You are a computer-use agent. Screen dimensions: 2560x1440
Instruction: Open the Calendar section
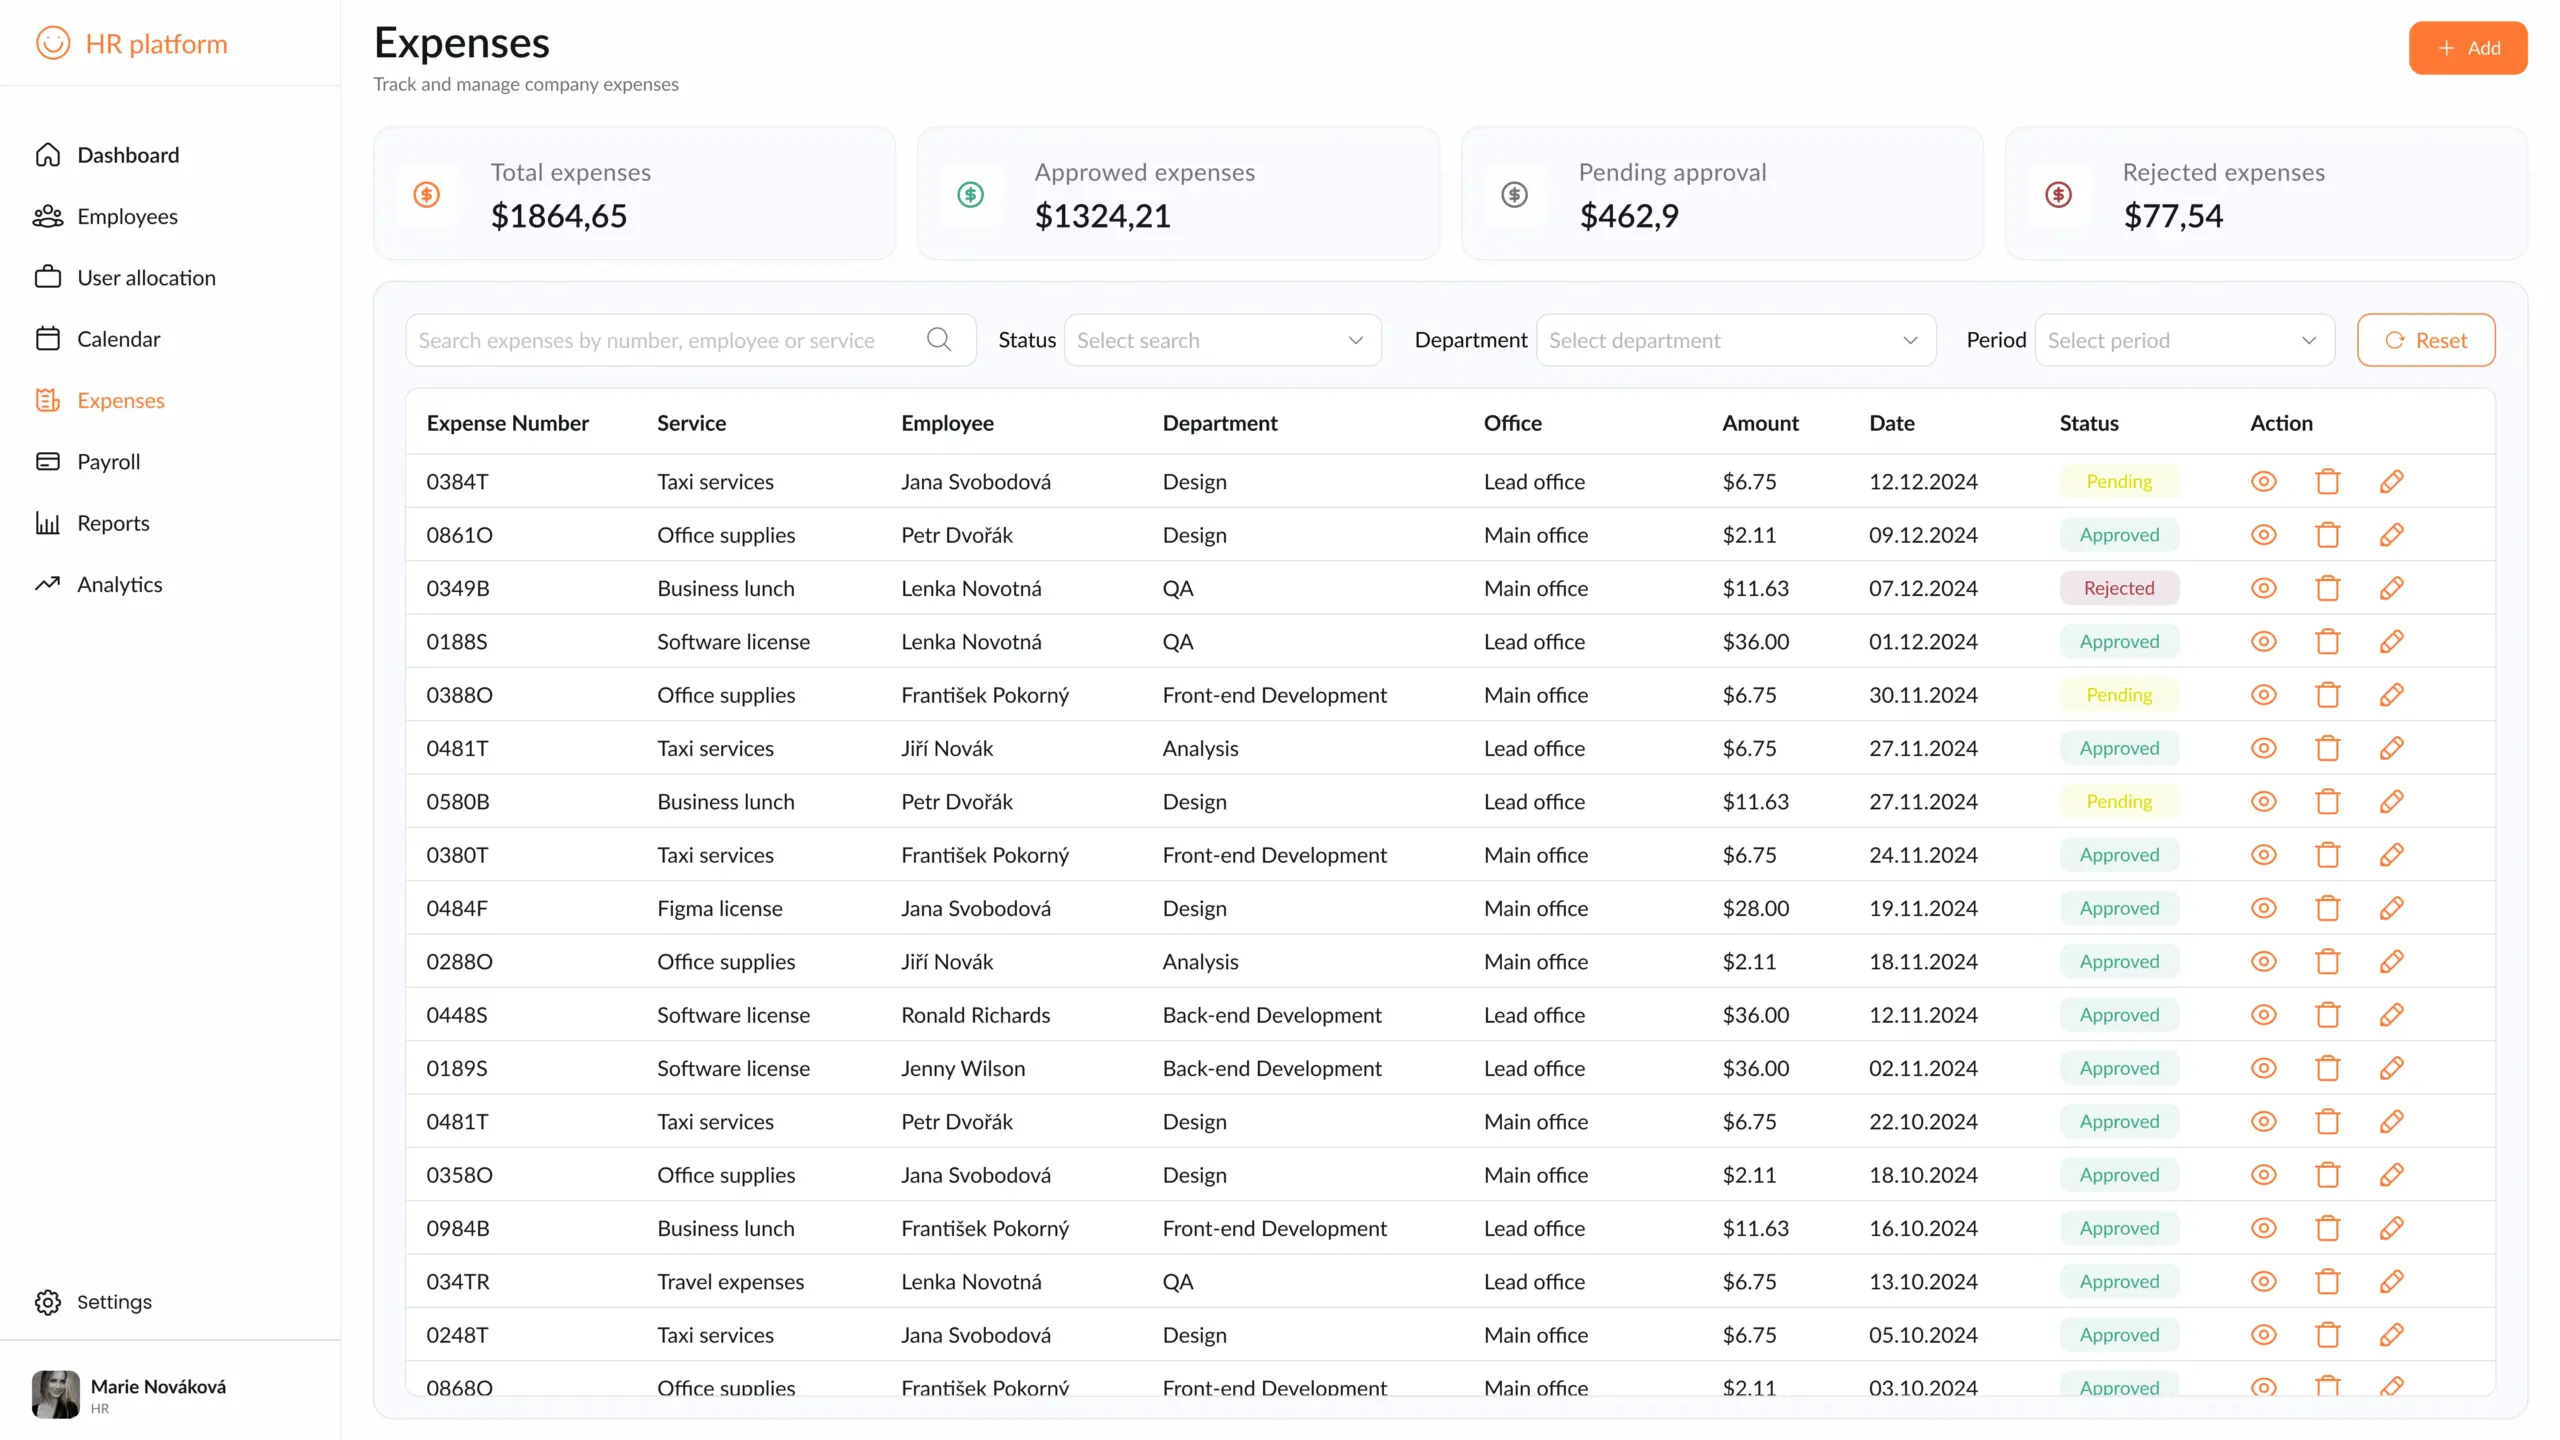click(x=118, y=339)
